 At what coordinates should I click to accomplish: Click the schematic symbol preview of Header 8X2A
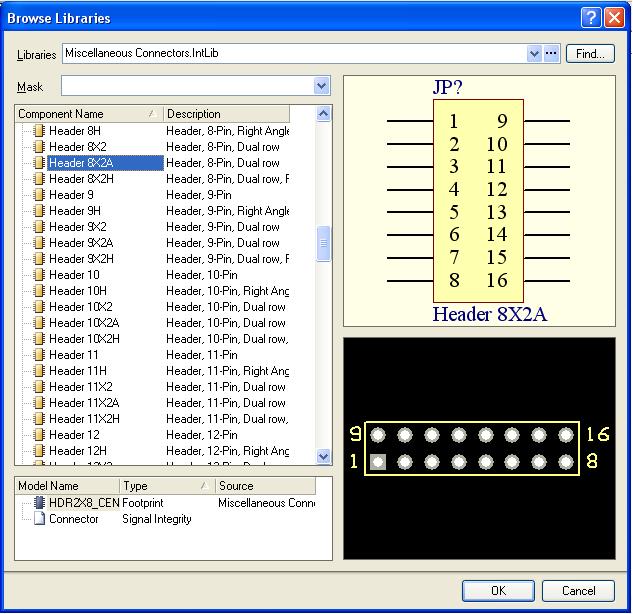(x=479, y=201)
